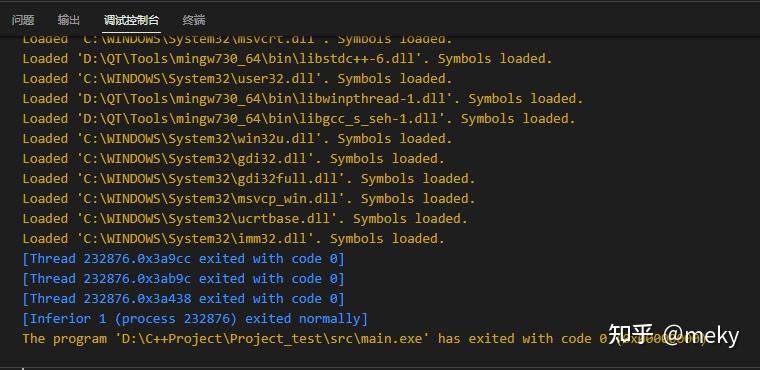This screenshot has width=760, height=370.
Task: Click the gdi32full.dll loaded line
Action: coord(249,178)
